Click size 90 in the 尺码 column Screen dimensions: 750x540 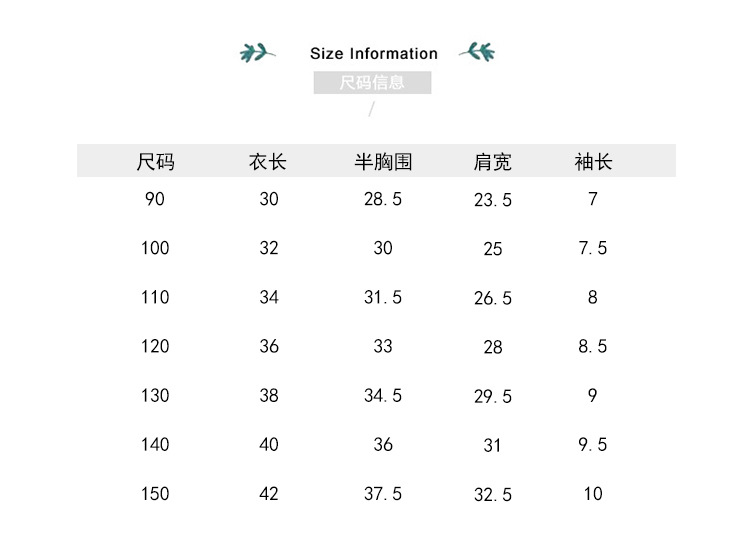[x=155, y=199]
